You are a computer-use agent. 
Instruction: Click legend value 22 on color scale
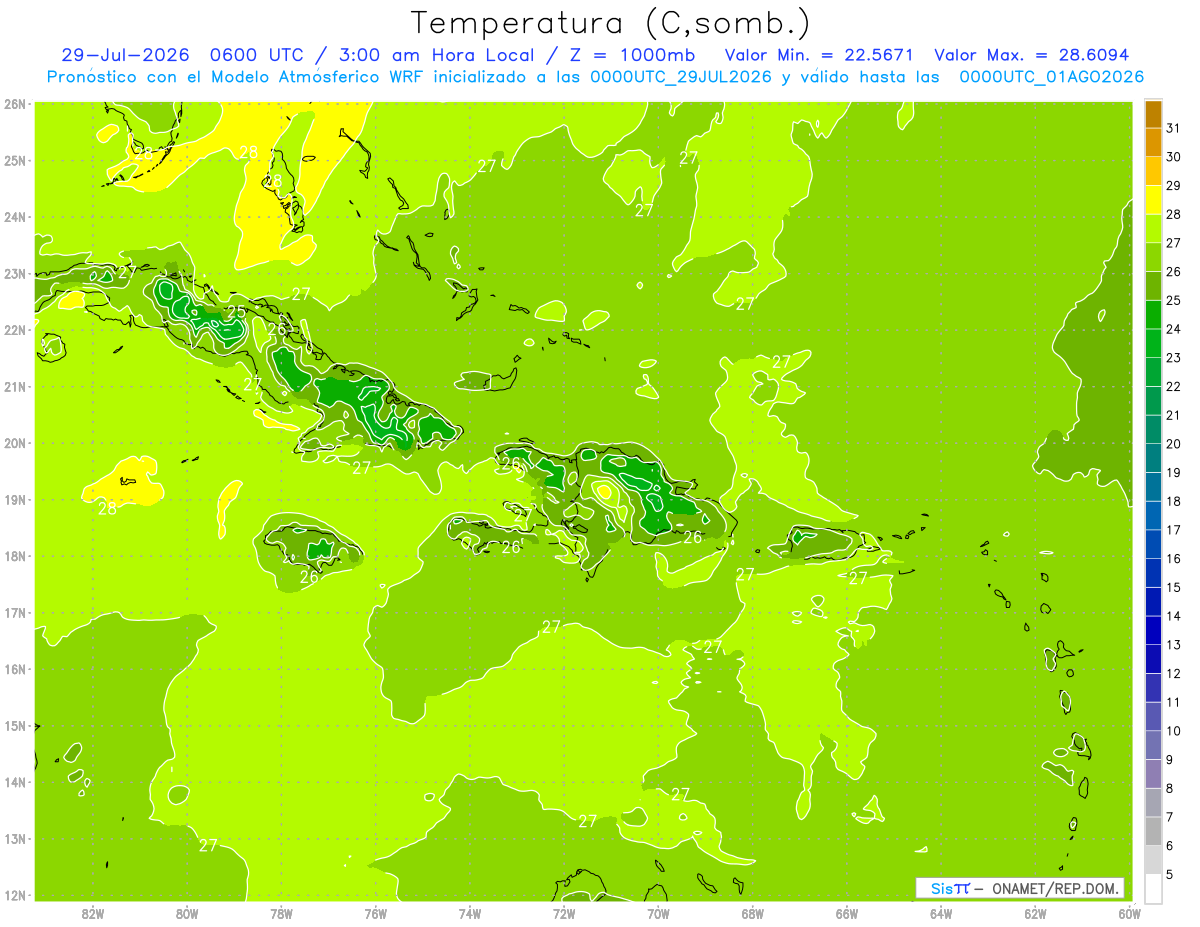pos(1173,386)
